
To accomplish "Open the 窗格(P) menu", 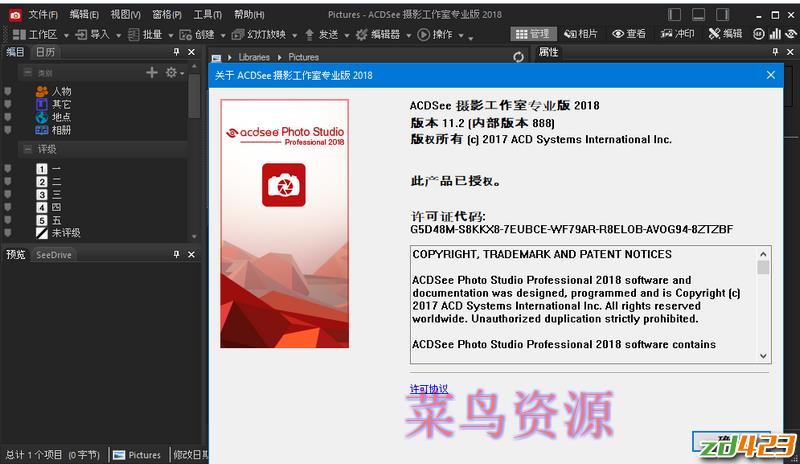I will [167, 15].
